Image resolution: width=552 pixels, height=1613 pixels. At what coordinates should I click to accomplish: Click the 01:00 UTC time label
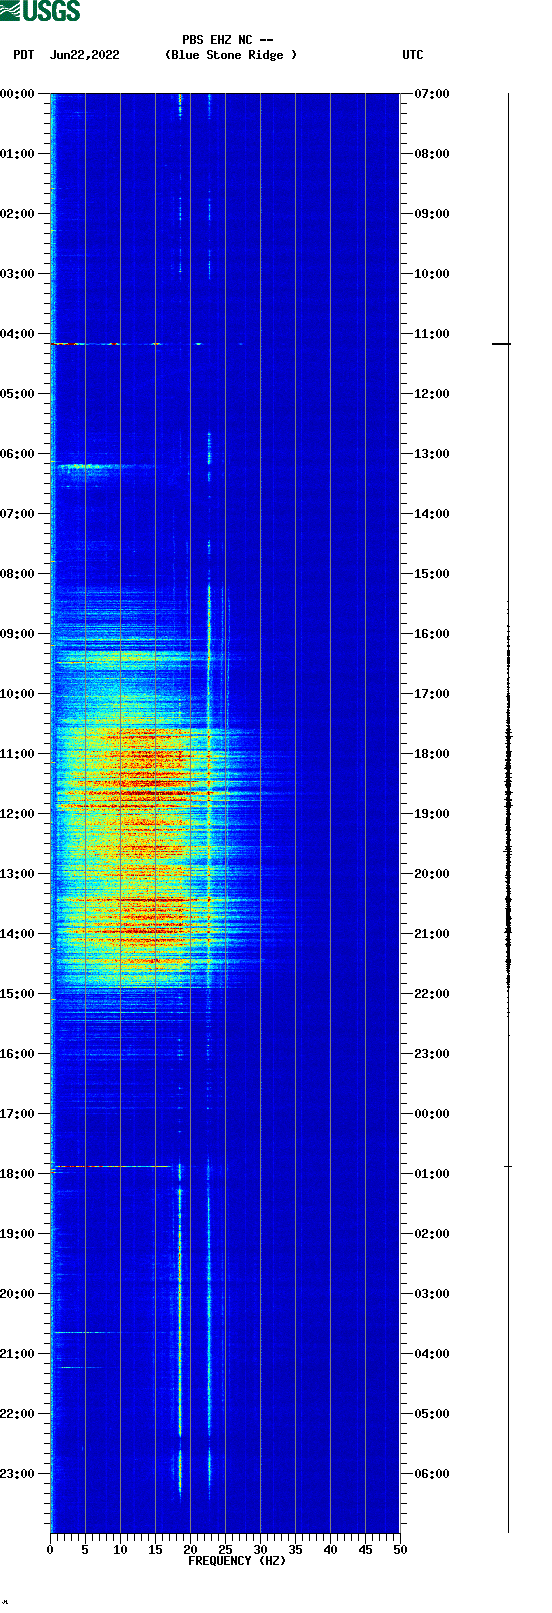(432, 1174)
